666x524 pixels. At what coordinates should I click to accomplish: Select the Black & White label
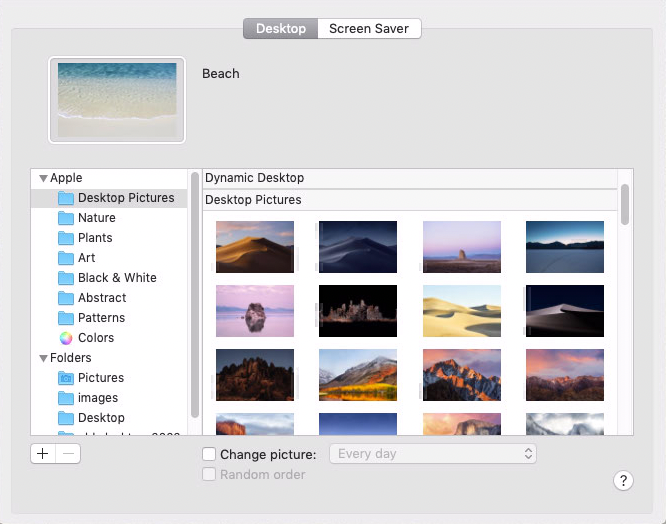[117, 278]
